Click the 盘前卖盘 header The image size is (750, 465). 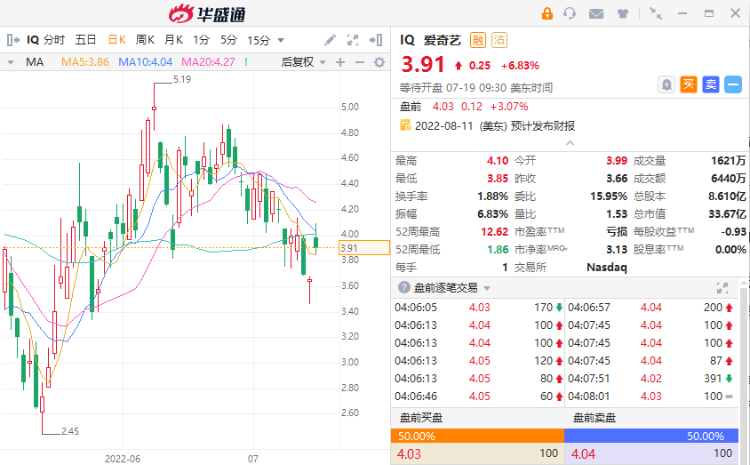click(595, 418)
